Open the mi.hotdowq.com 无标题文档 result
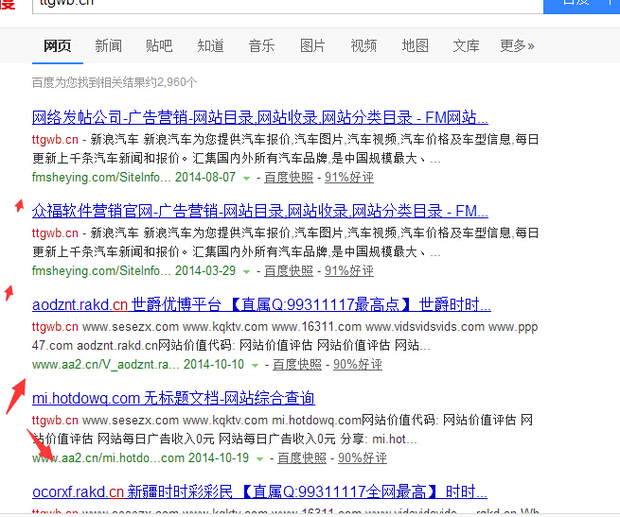 173,398
